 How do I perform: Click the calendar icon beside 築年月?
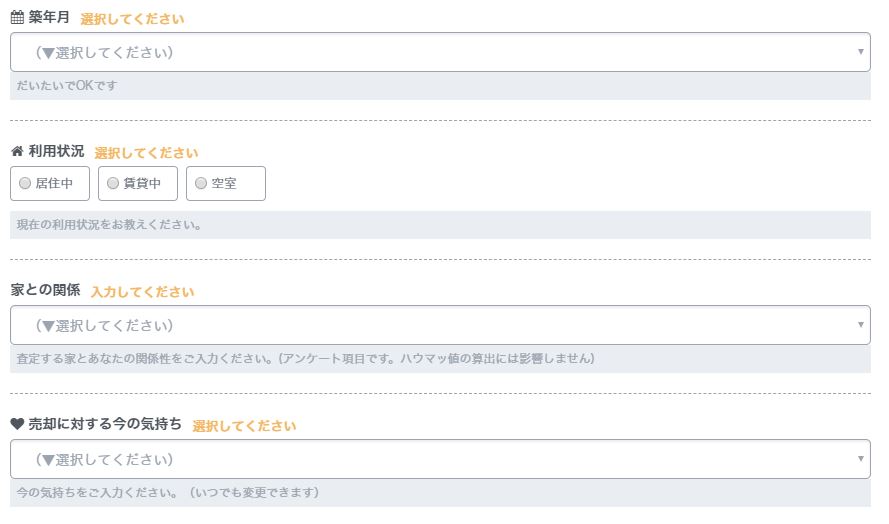point(17,19)
